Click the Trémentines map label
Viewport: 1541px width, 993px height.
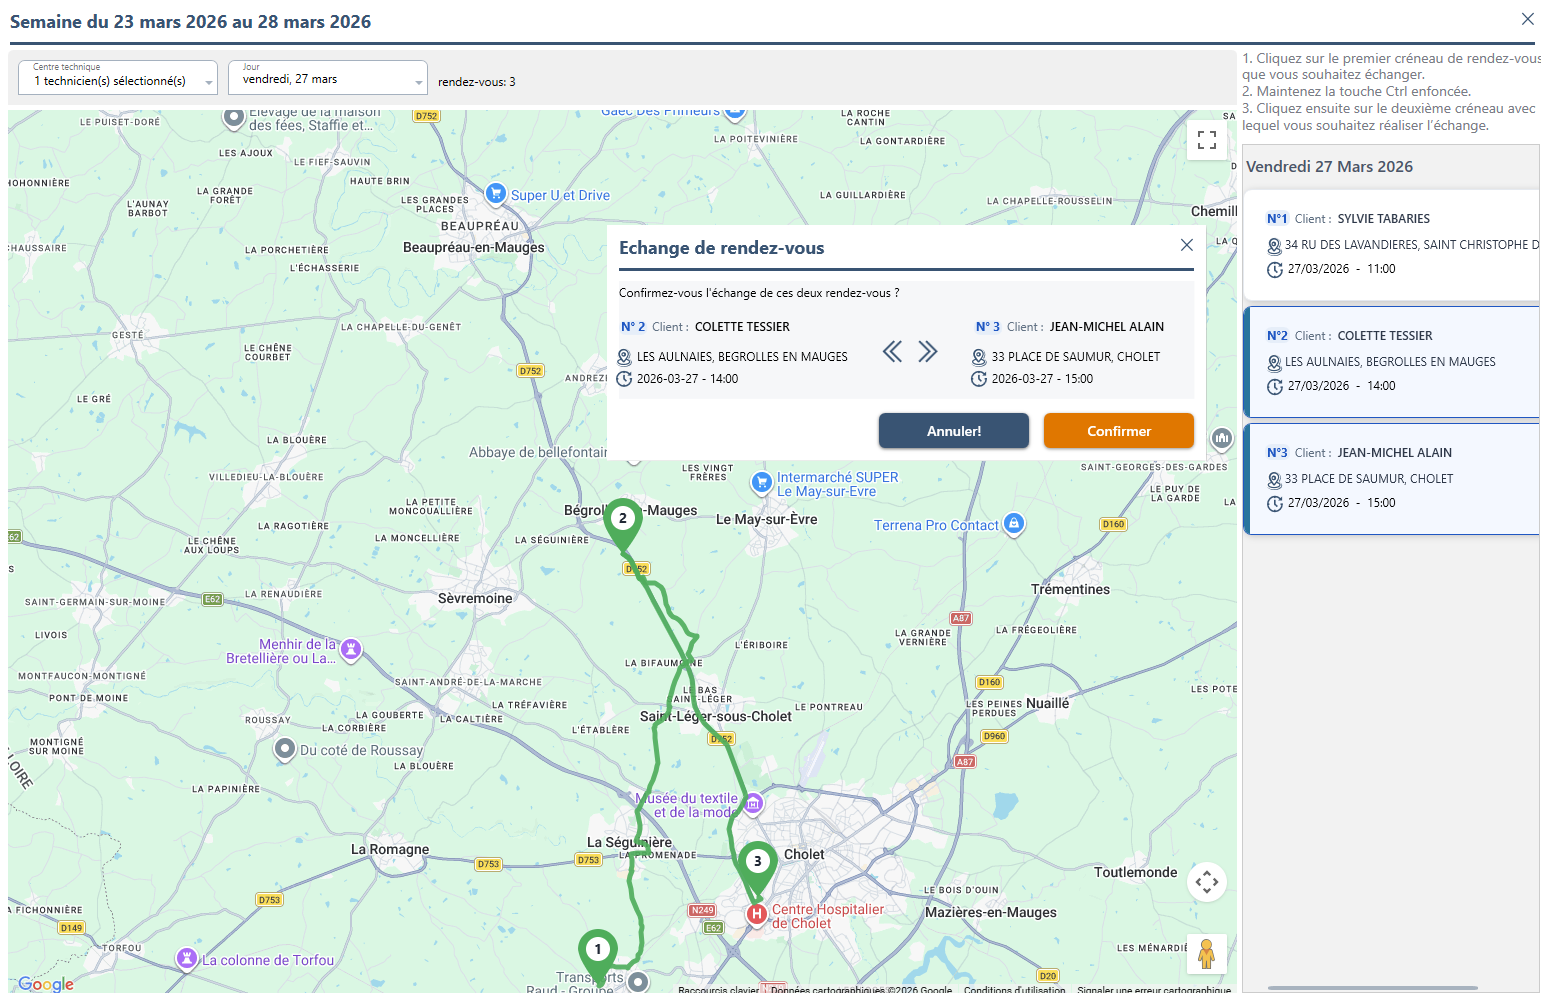(x=1070, y=589)
